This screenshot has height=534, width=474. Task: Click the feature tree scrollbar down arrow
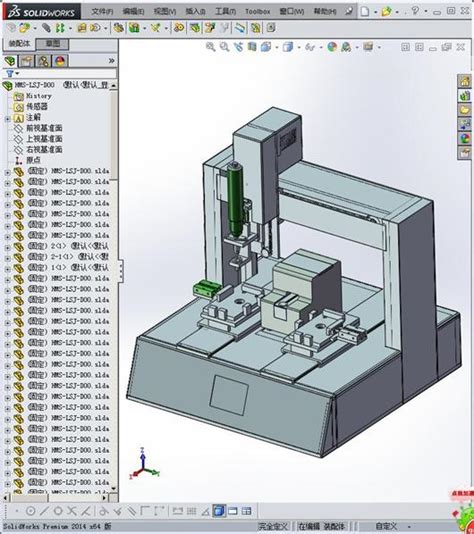pos(114,489)
